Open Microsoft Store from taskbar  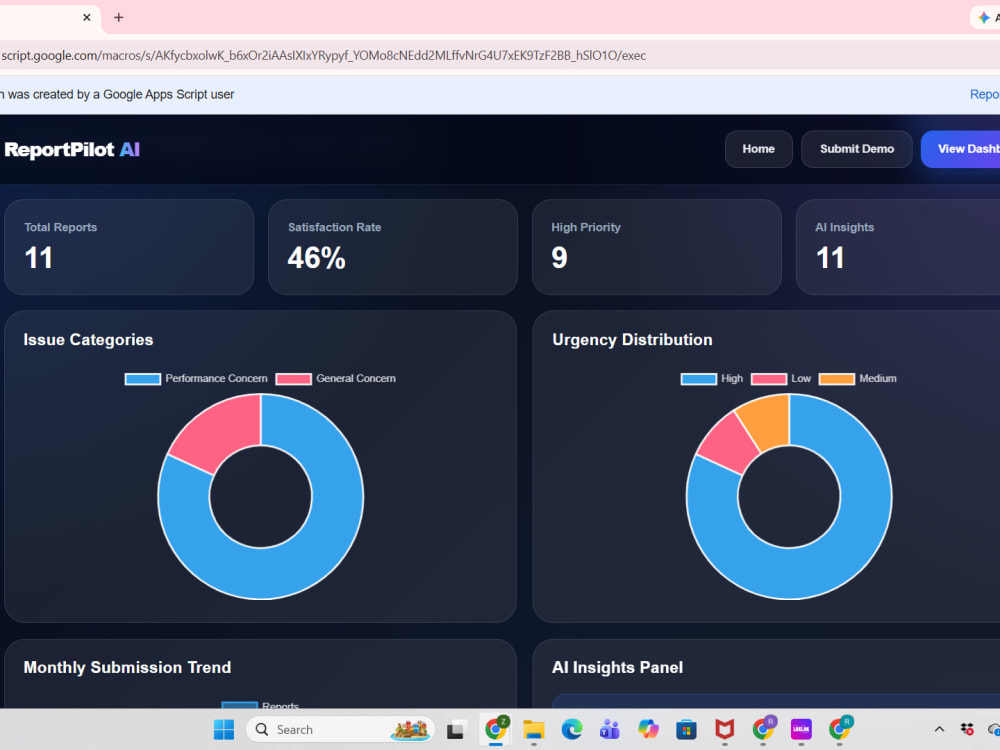686,729
